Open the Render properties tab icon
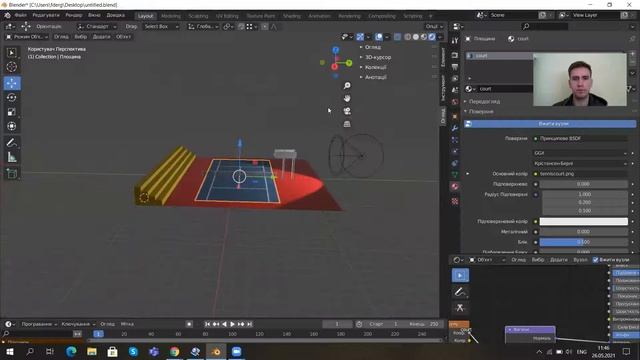Screen dimensions: 640x360 [455, 55]
